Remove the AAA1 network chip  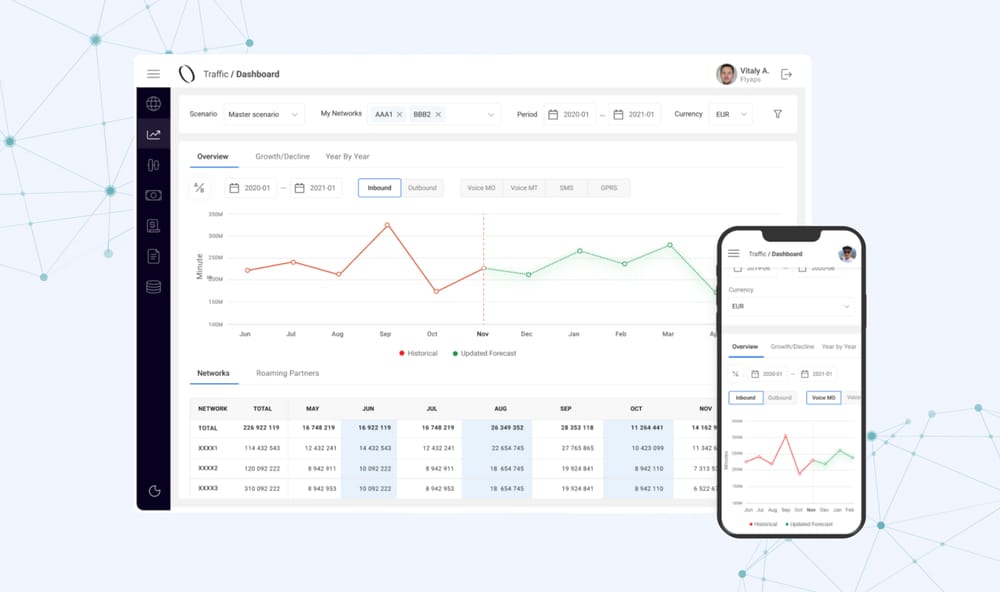click(399, 114)
